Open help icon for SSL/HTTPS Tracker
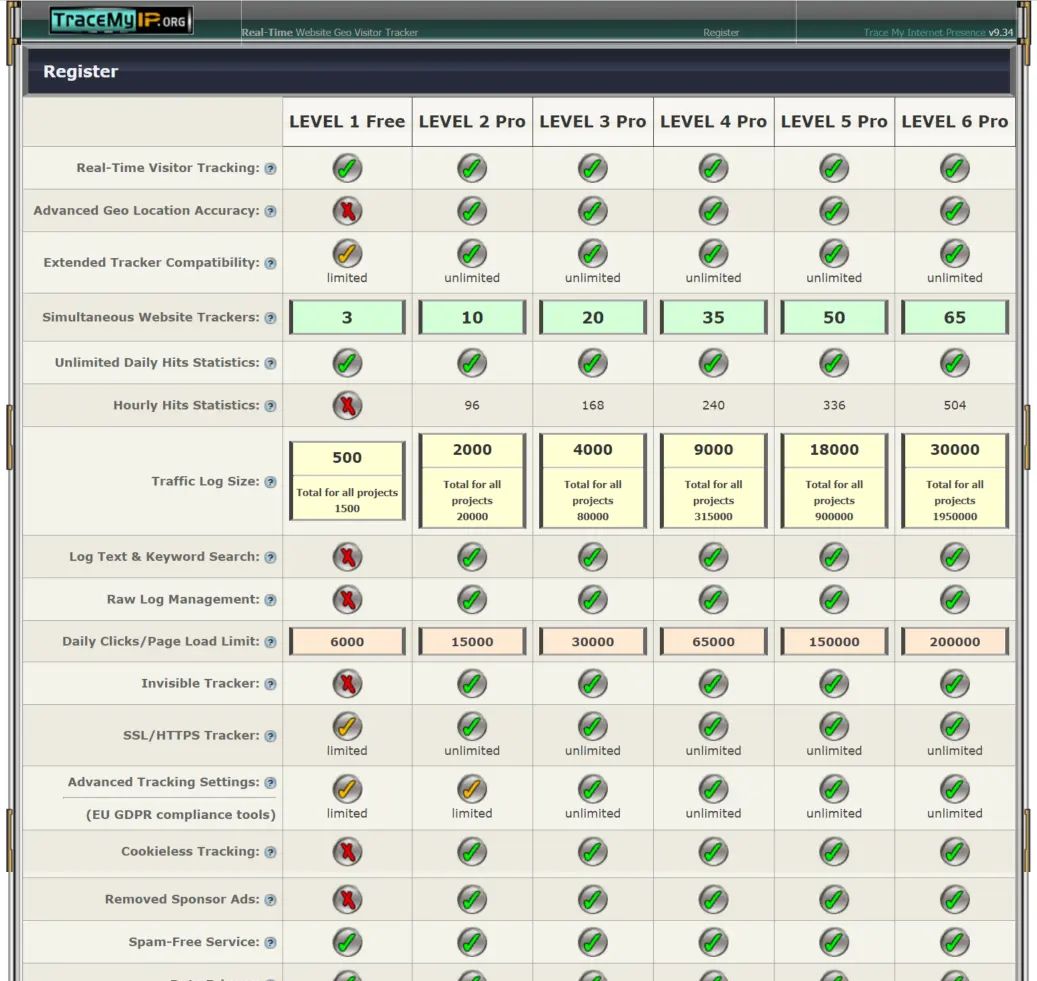This screenshot has width=1037, height=981. (270, 736)
